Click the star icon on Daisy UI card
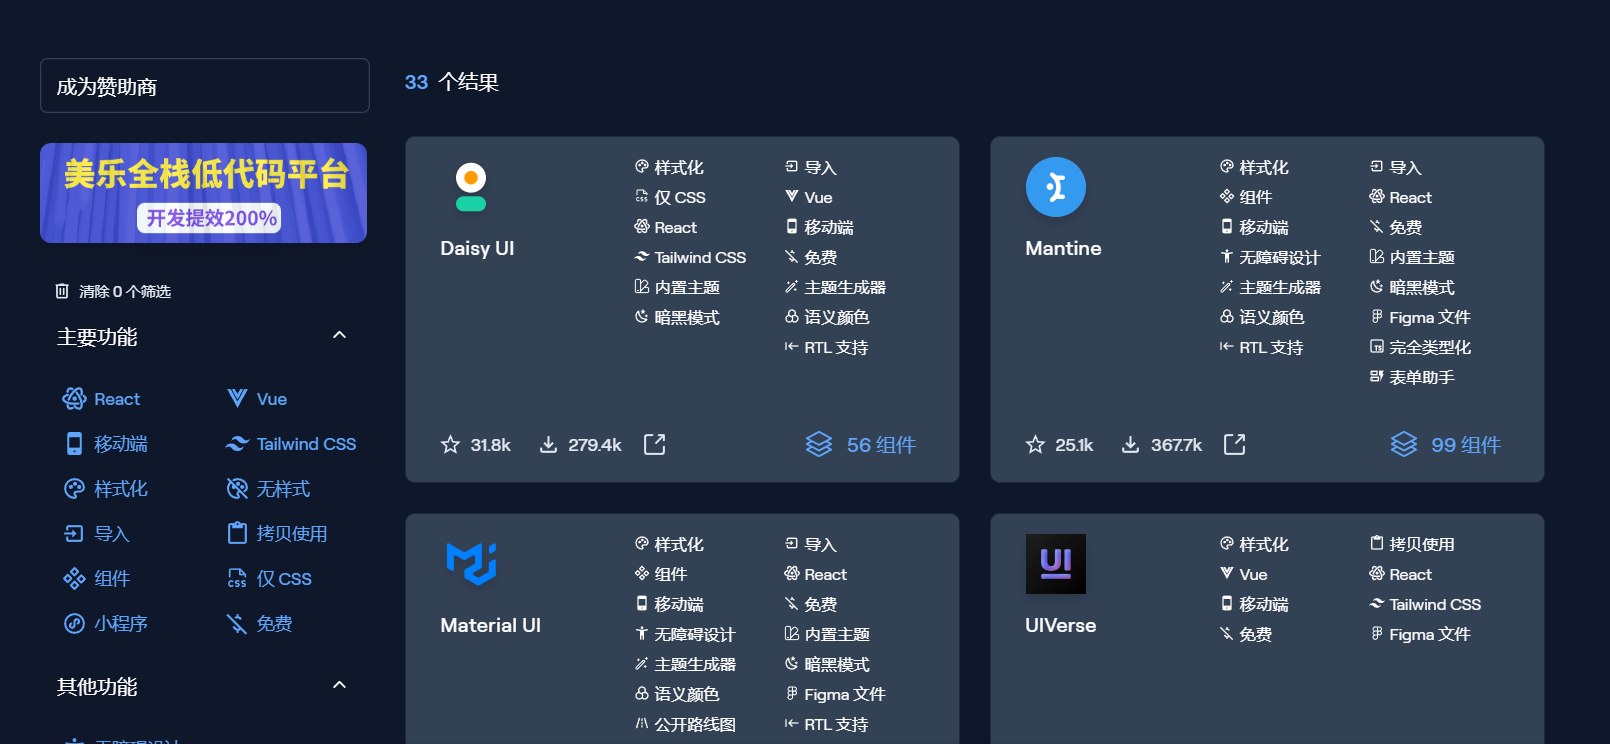Image resolution: width=1610 pixels, height=744 pixels. [450, 444]
